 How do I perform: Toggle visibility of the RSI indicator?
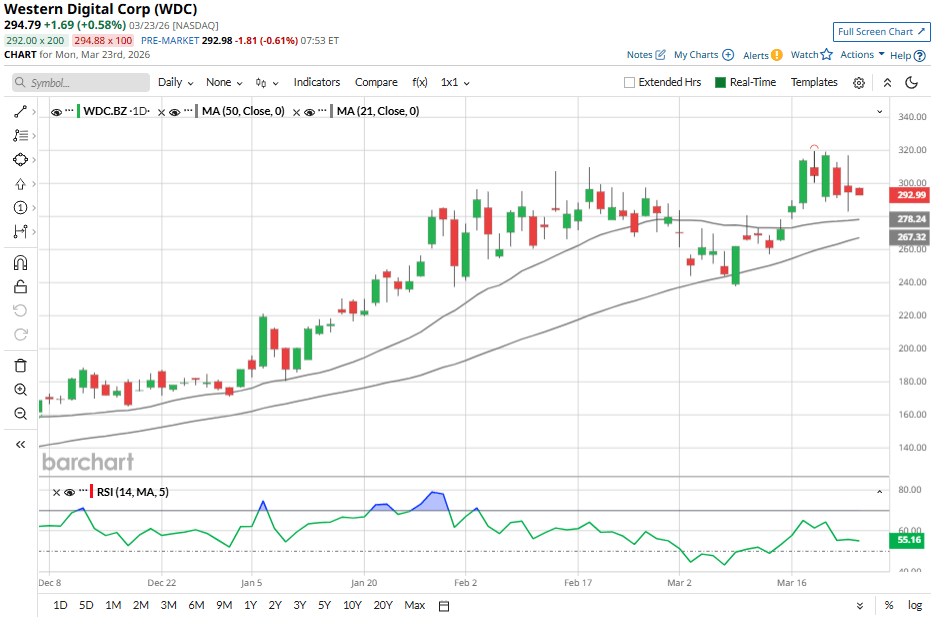coord(68,492)
